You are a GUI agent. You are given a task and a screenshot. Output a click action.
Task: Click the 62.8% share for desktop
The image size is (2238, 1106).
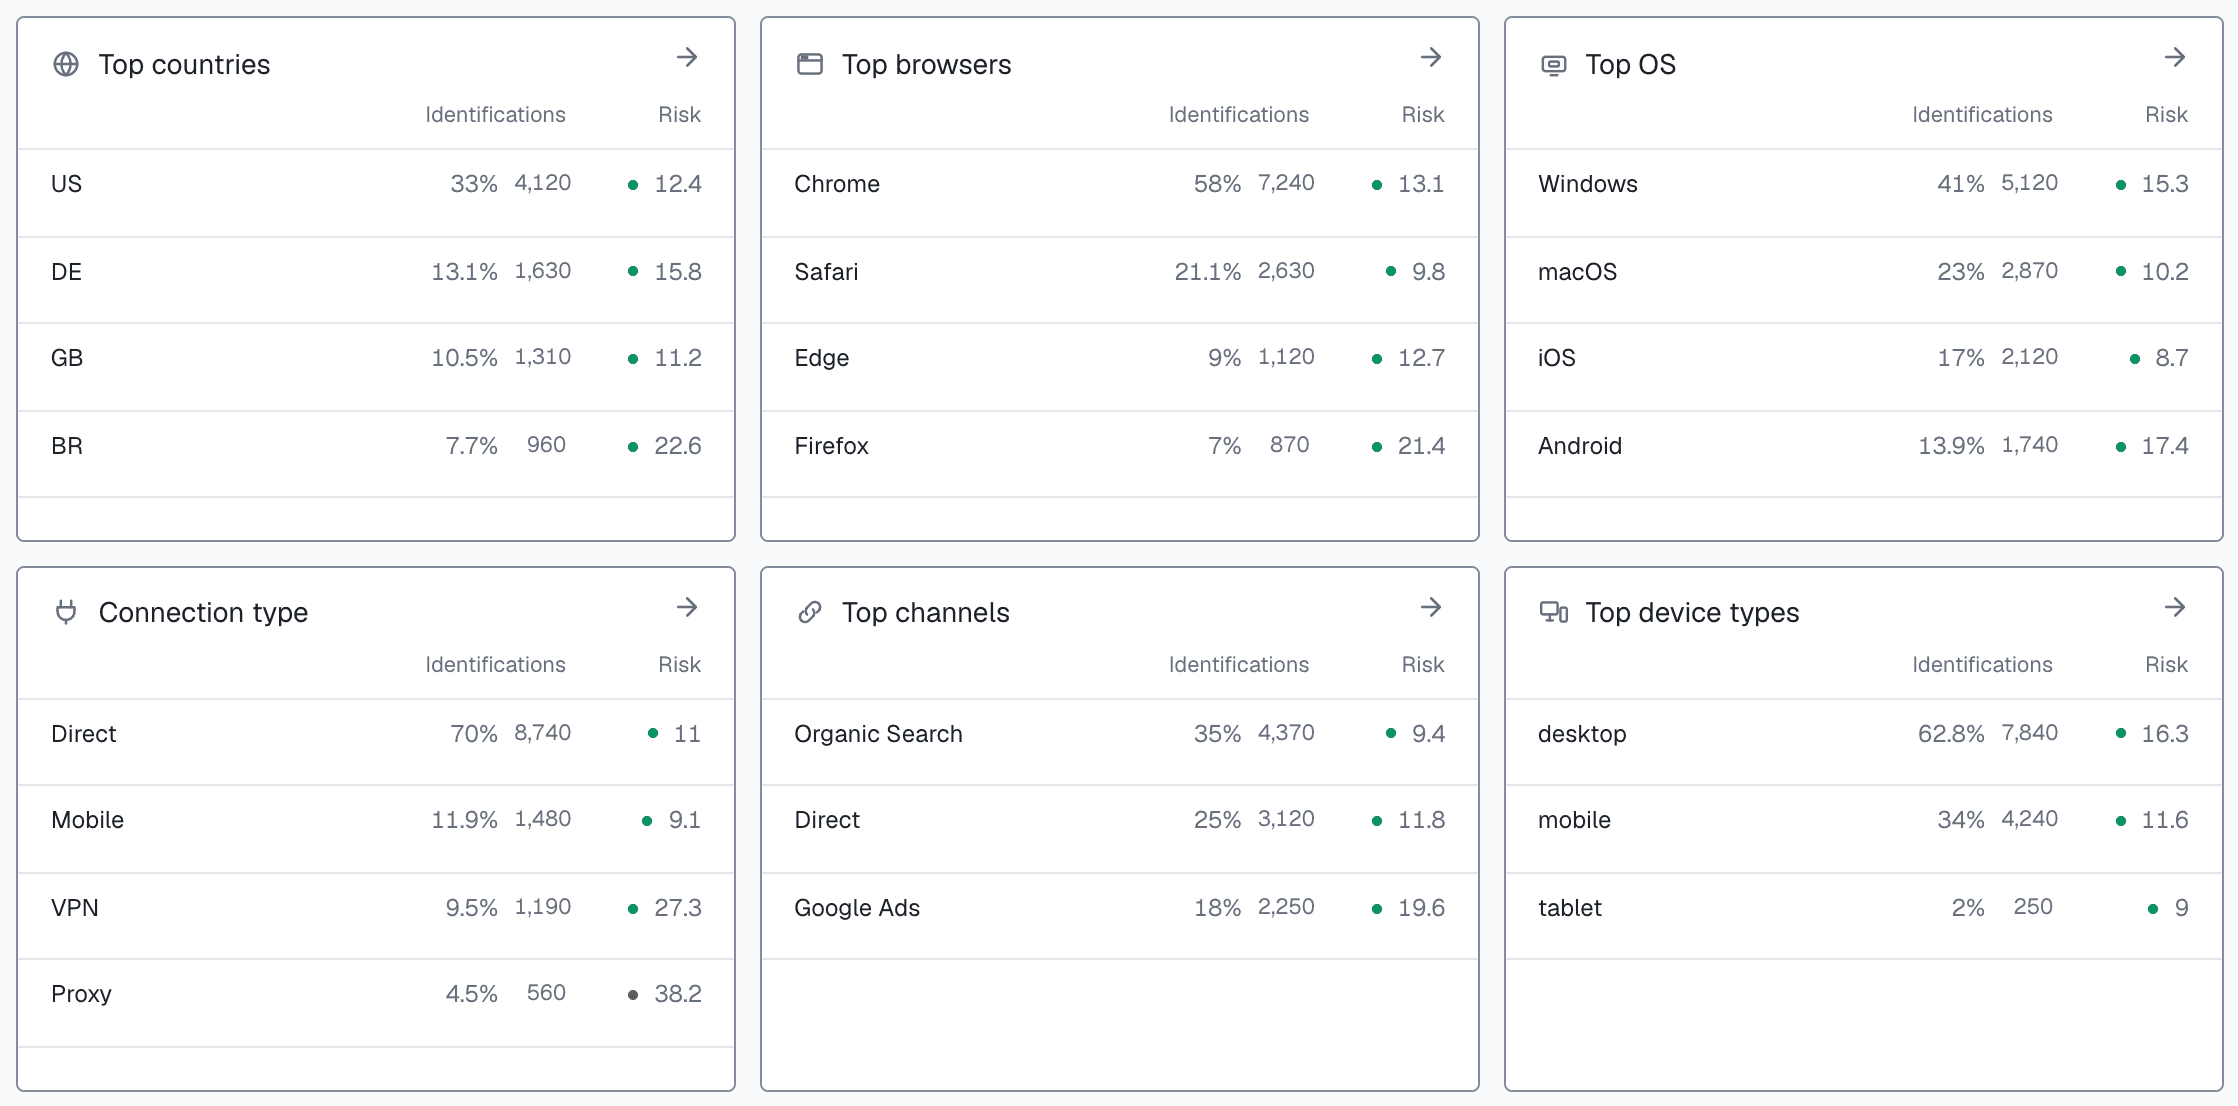coord(1951,734)
